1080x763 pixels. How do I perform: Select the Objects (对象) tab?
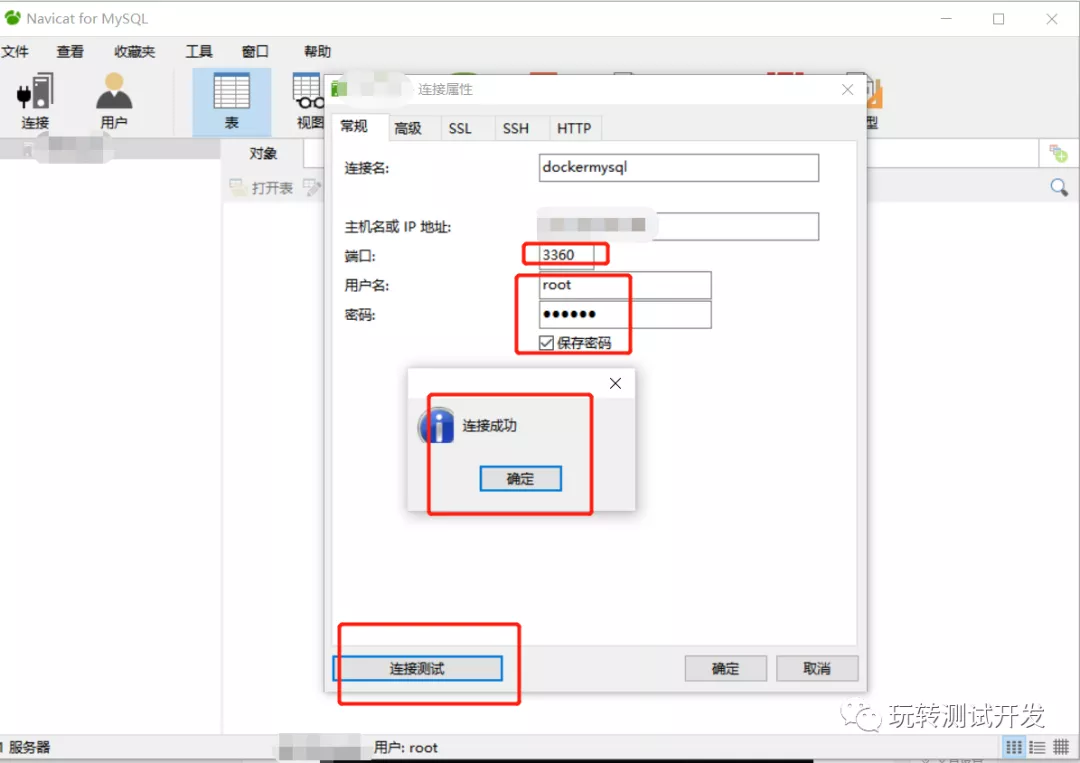coord(263,154)
